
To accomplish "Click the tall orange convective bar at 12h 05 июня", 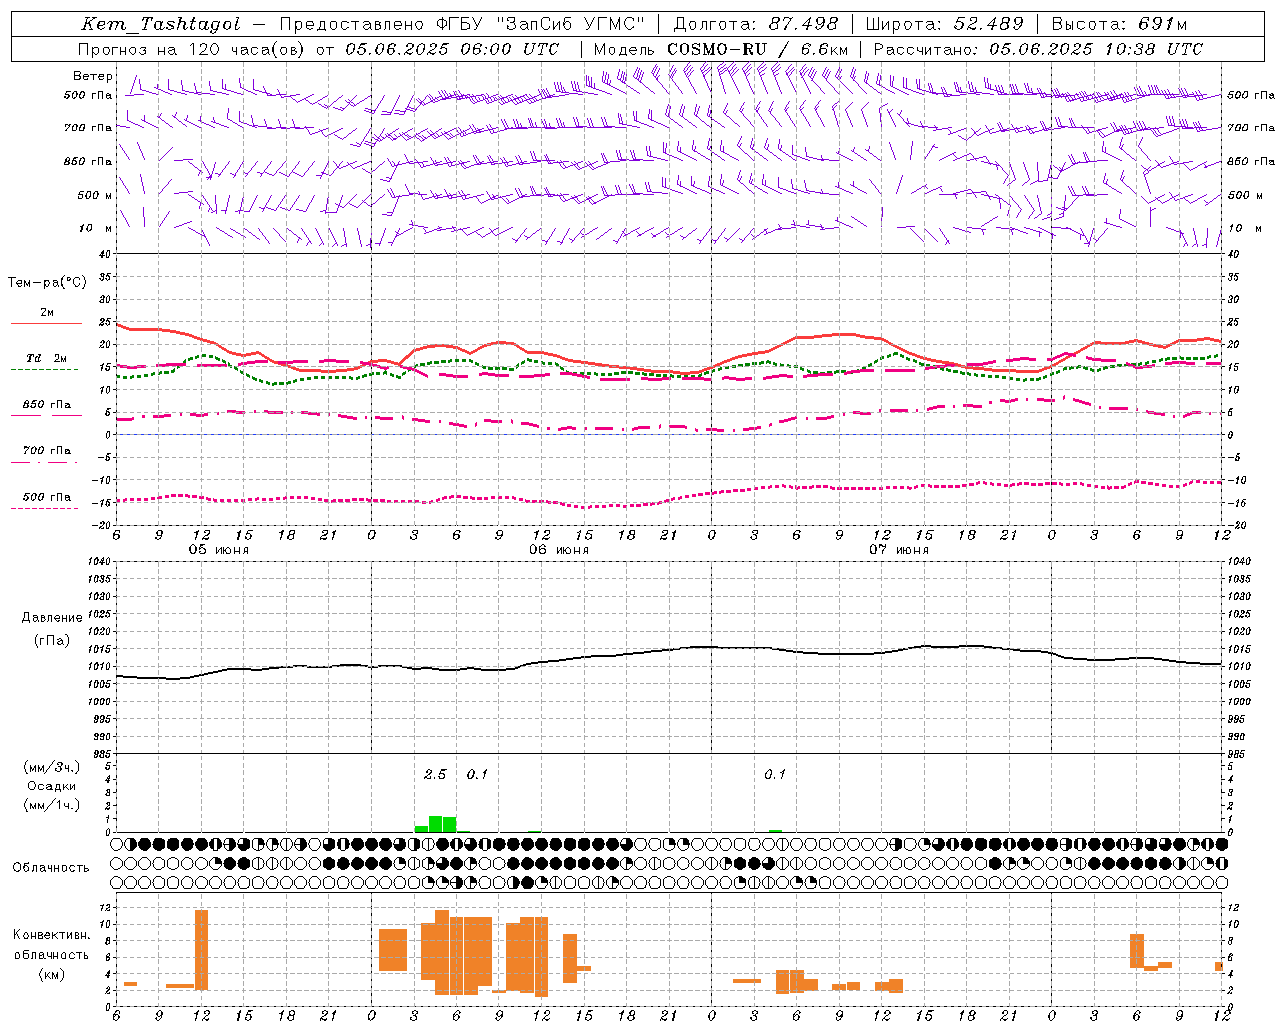I will 201,950.
